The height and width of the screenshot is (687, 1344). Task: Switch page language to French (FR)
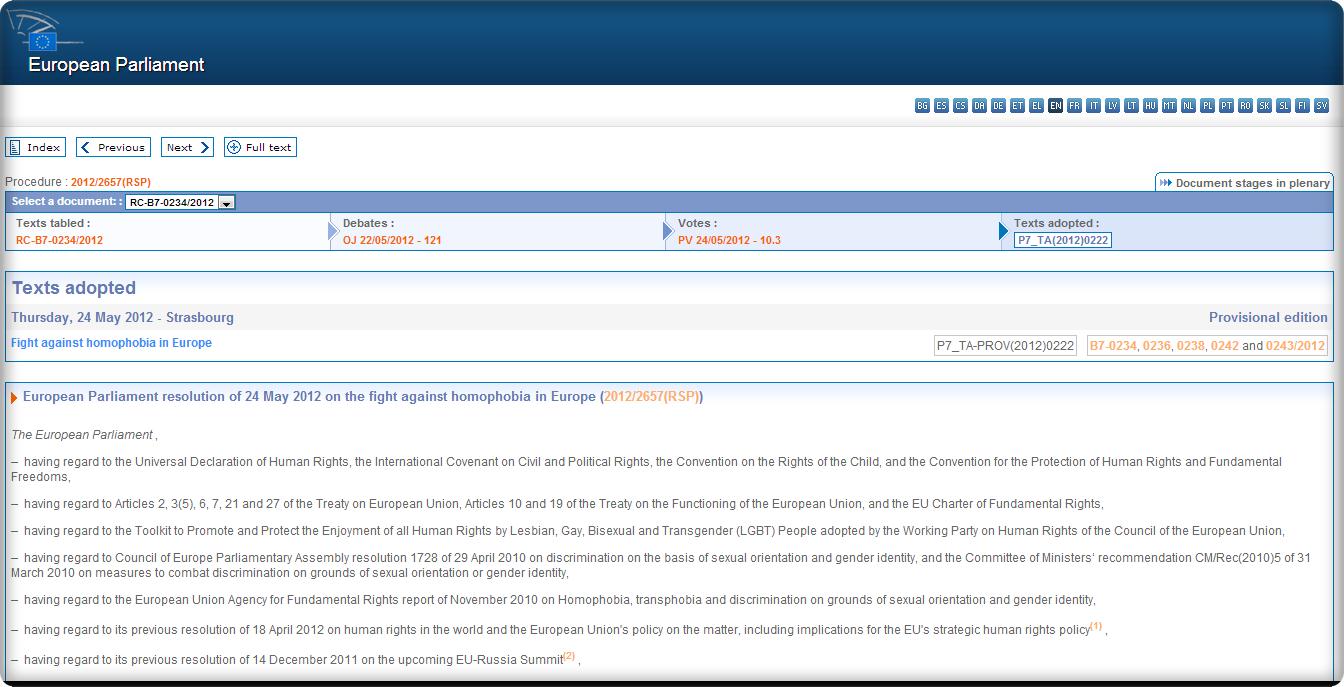coord(1074,106)
